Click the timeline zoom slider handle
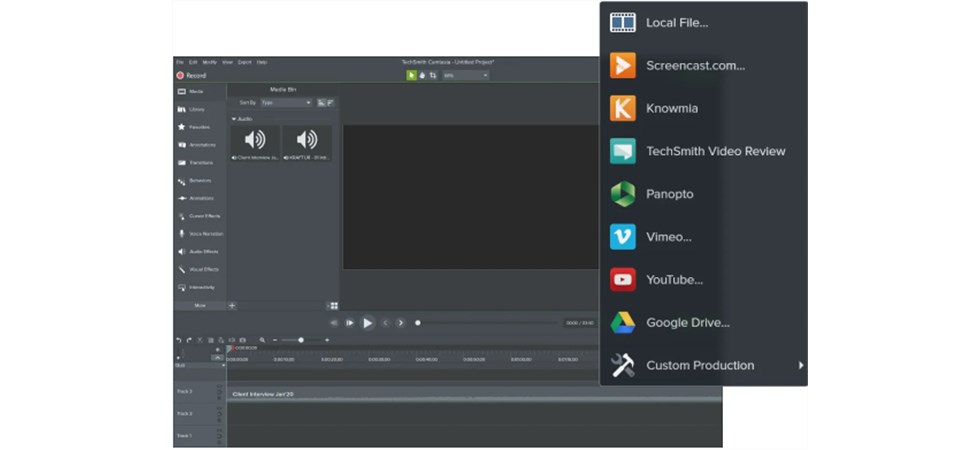The image size is (980, 450). [301, 340]
